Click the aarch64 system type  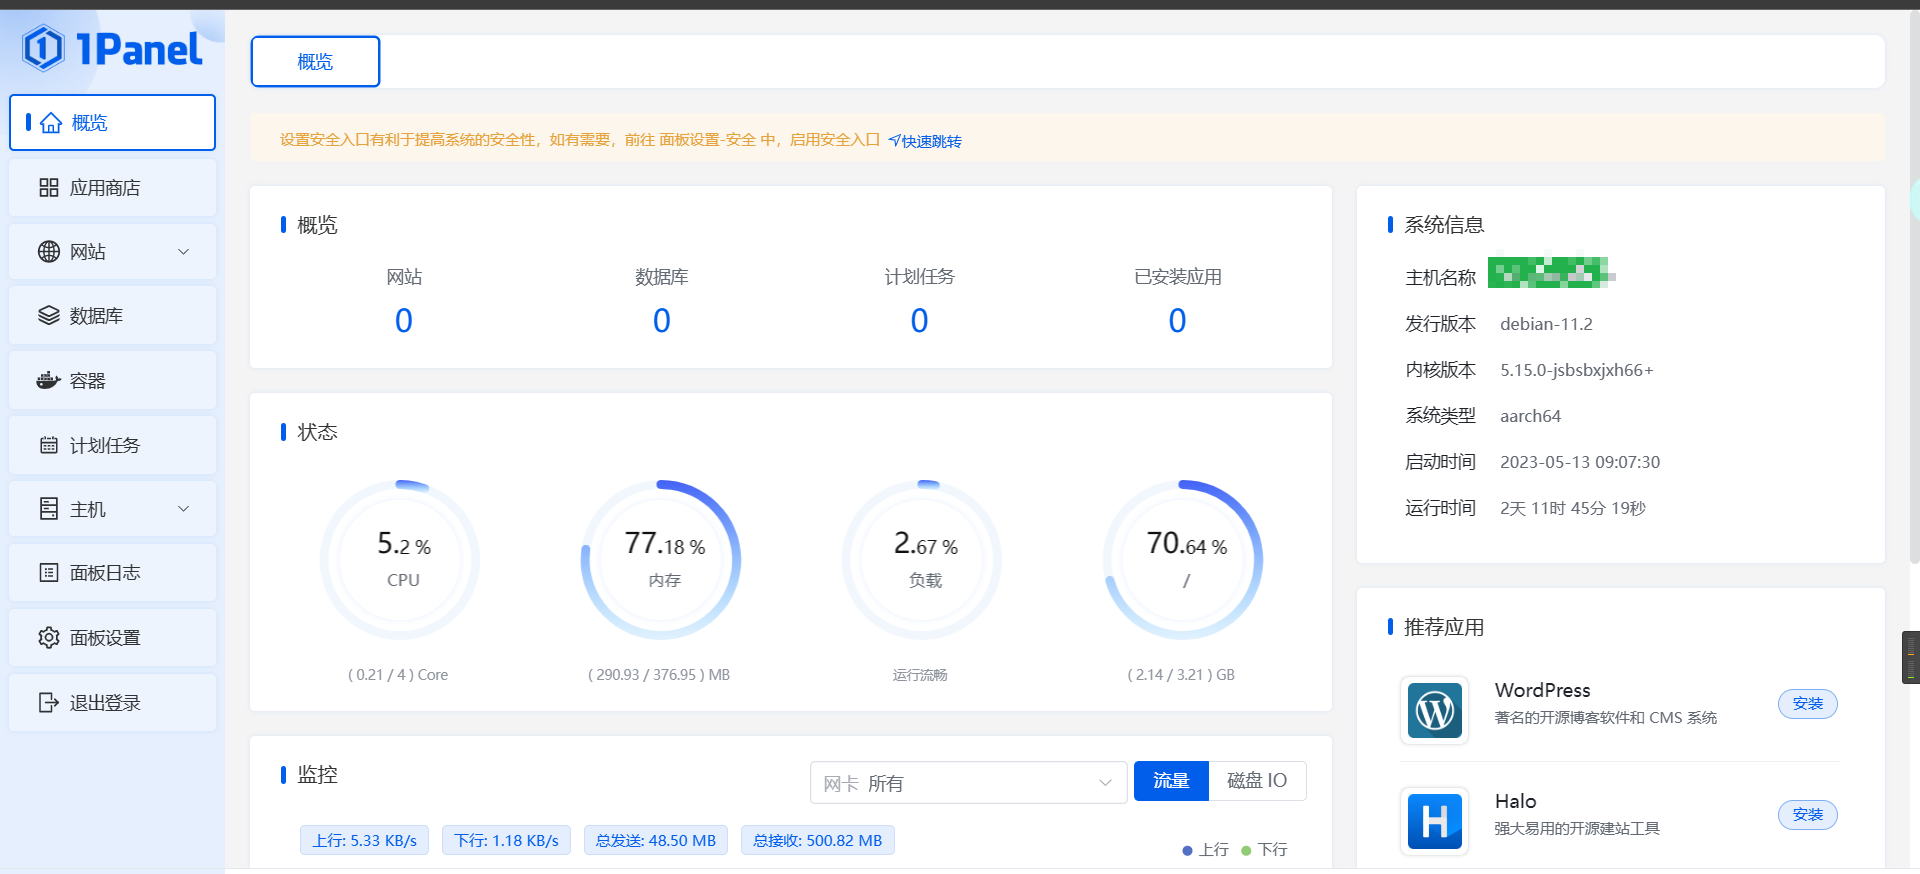[x=1530, y=416]
